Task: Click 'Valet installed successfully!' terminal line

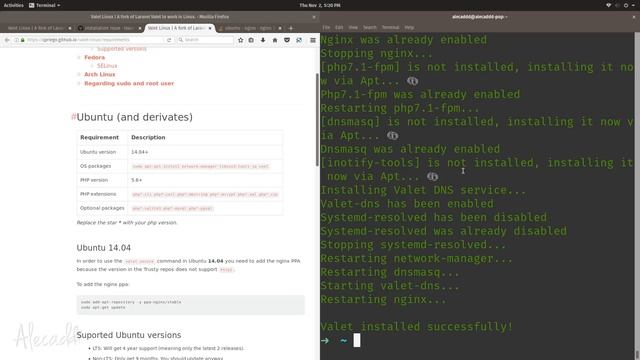Action: (416, 327)
